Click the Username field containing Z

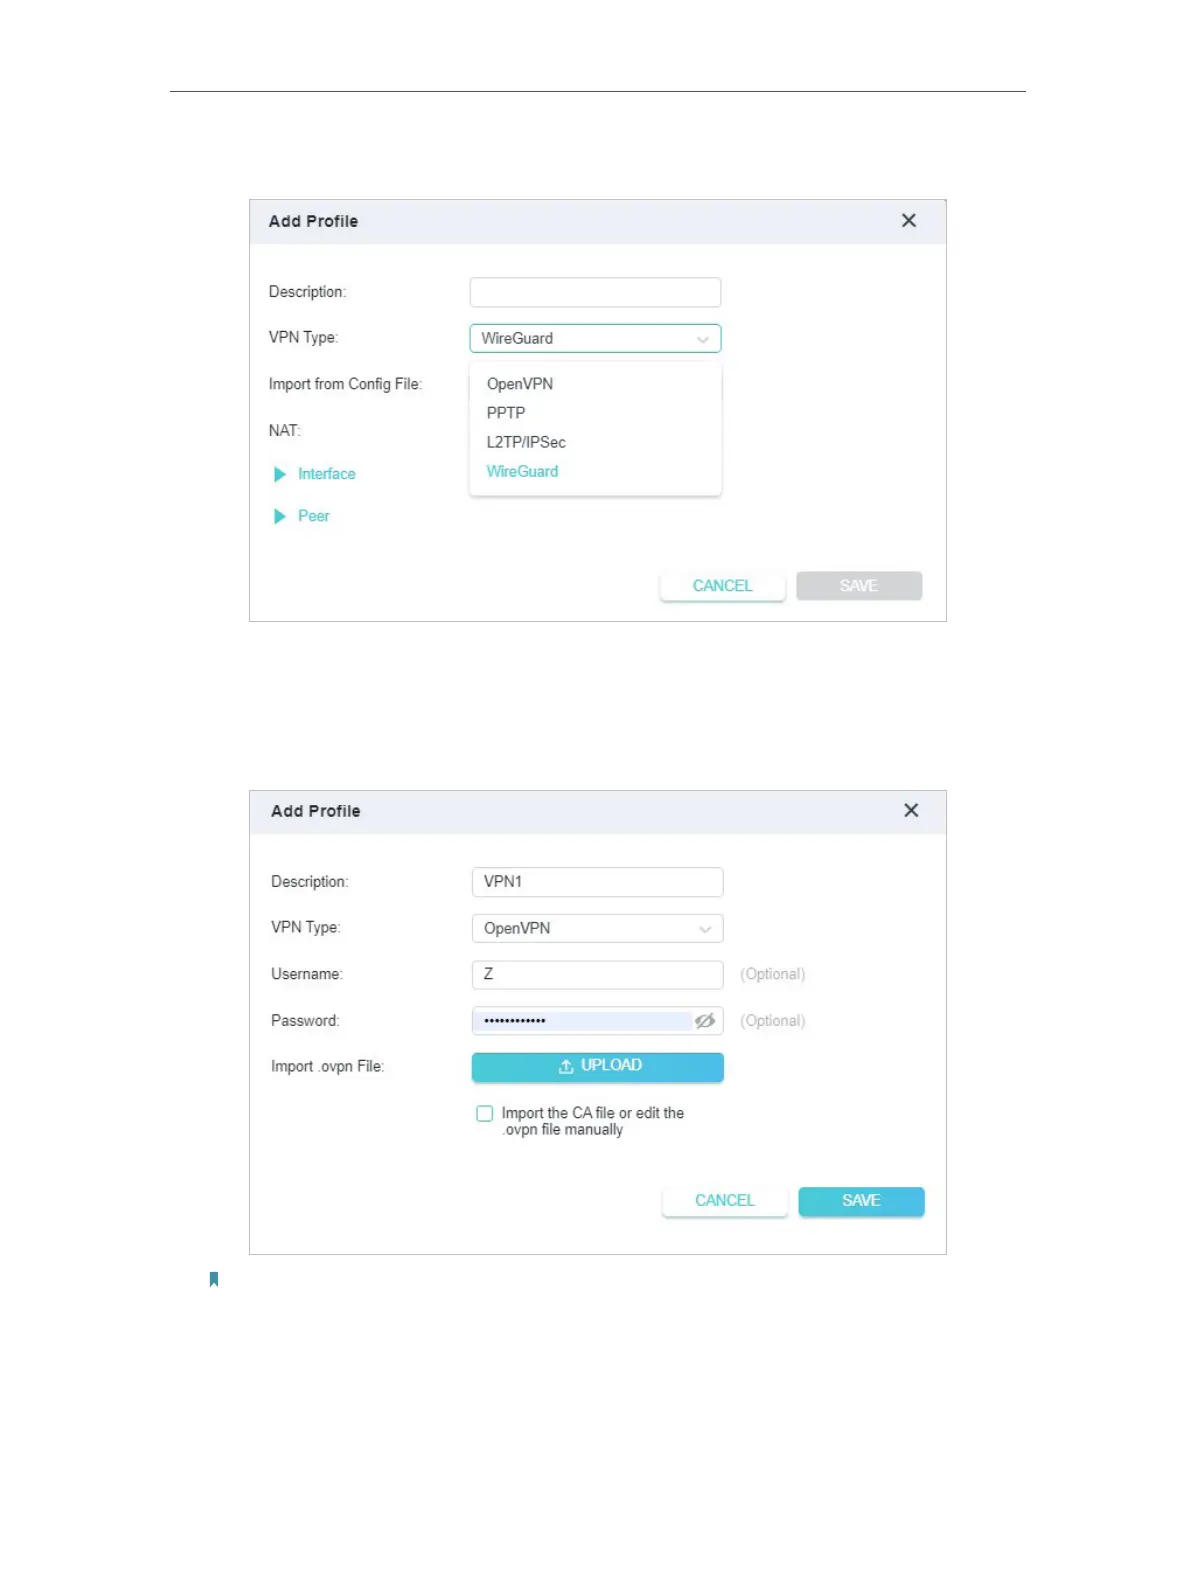click(x=597, y=975)
